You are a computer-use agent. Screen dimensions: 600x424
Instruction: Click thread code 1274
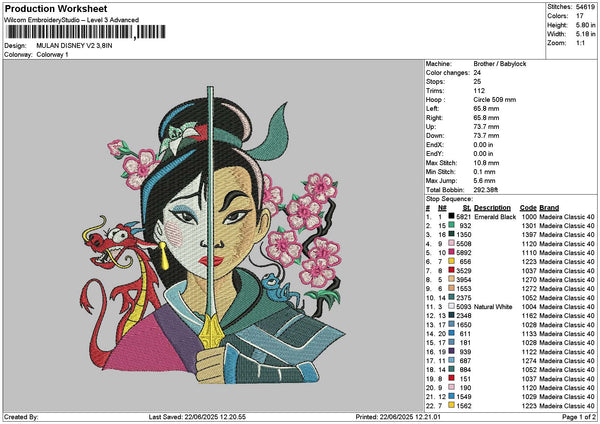click(529, 360)
